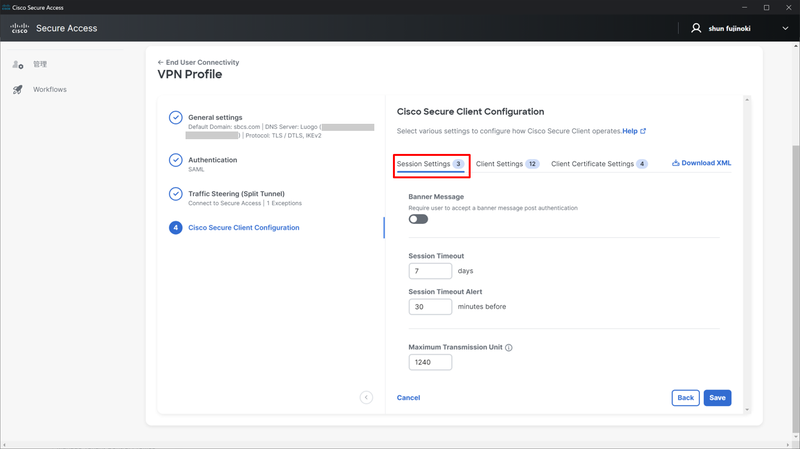The image size is (800, 449).
Task: Open the 管理 sidebar icon
Action: click(x=18, y=65)
